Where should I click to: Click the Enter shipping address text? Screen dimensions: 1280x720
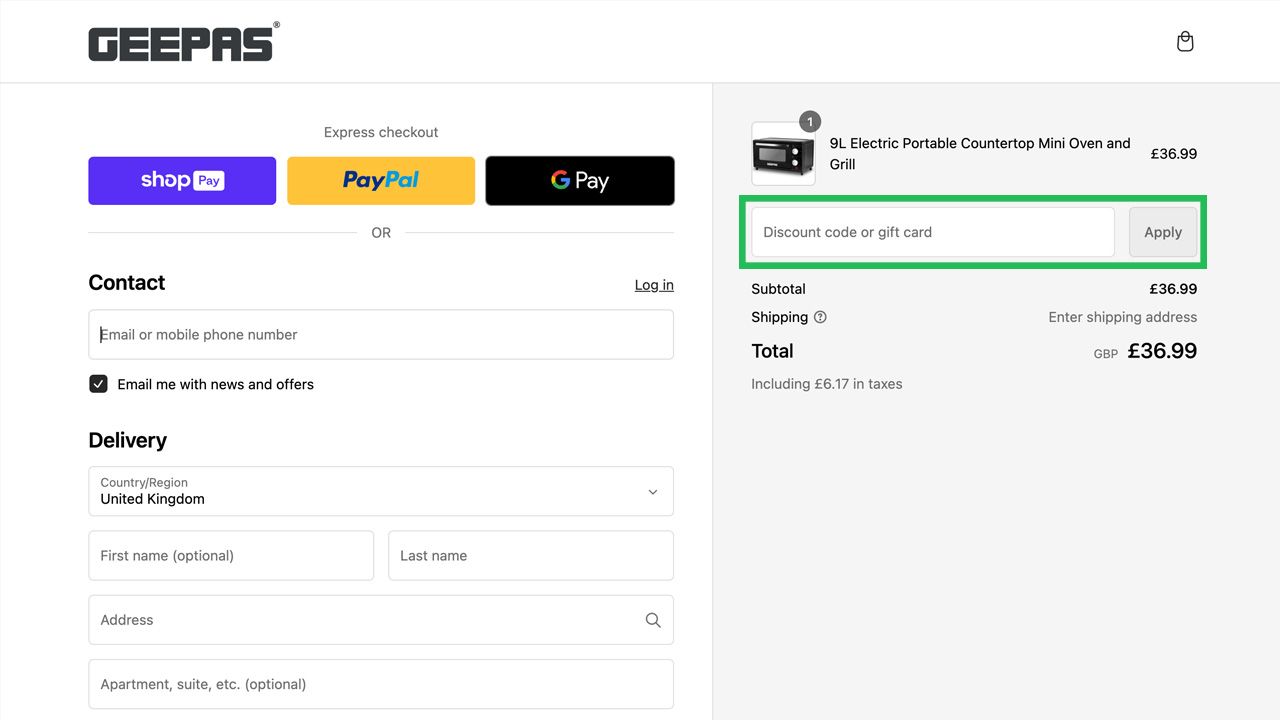(x=1123, y=317)
